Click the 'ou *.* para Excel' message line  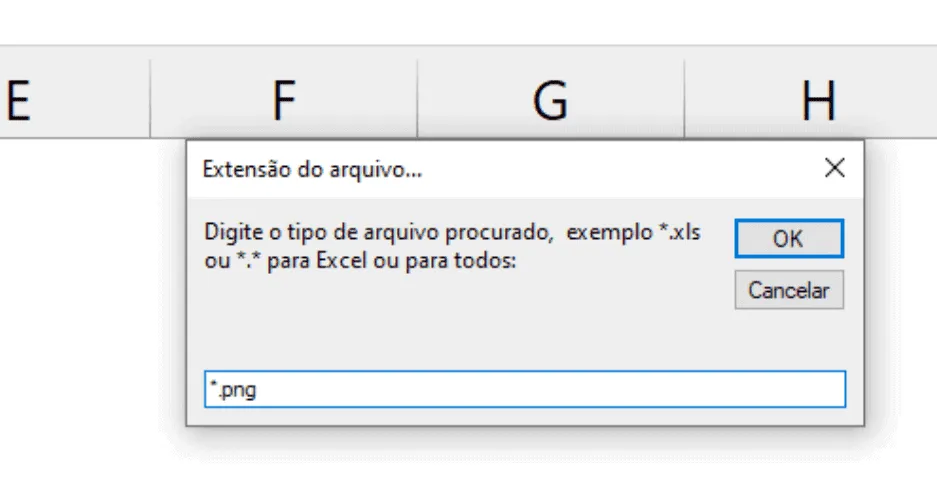360,261
